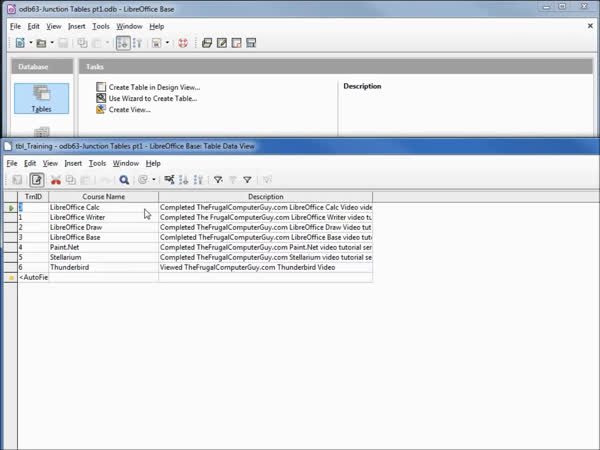The image size is (600, 450).
Task: Select Tables in Database pane
Action: point(41,98)
